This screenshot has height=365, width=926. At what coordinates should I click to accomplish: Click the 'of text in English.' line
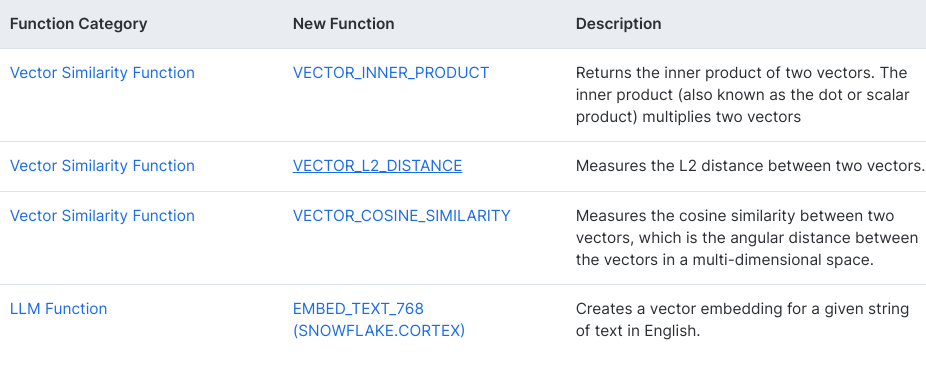[x=638, y=331]
